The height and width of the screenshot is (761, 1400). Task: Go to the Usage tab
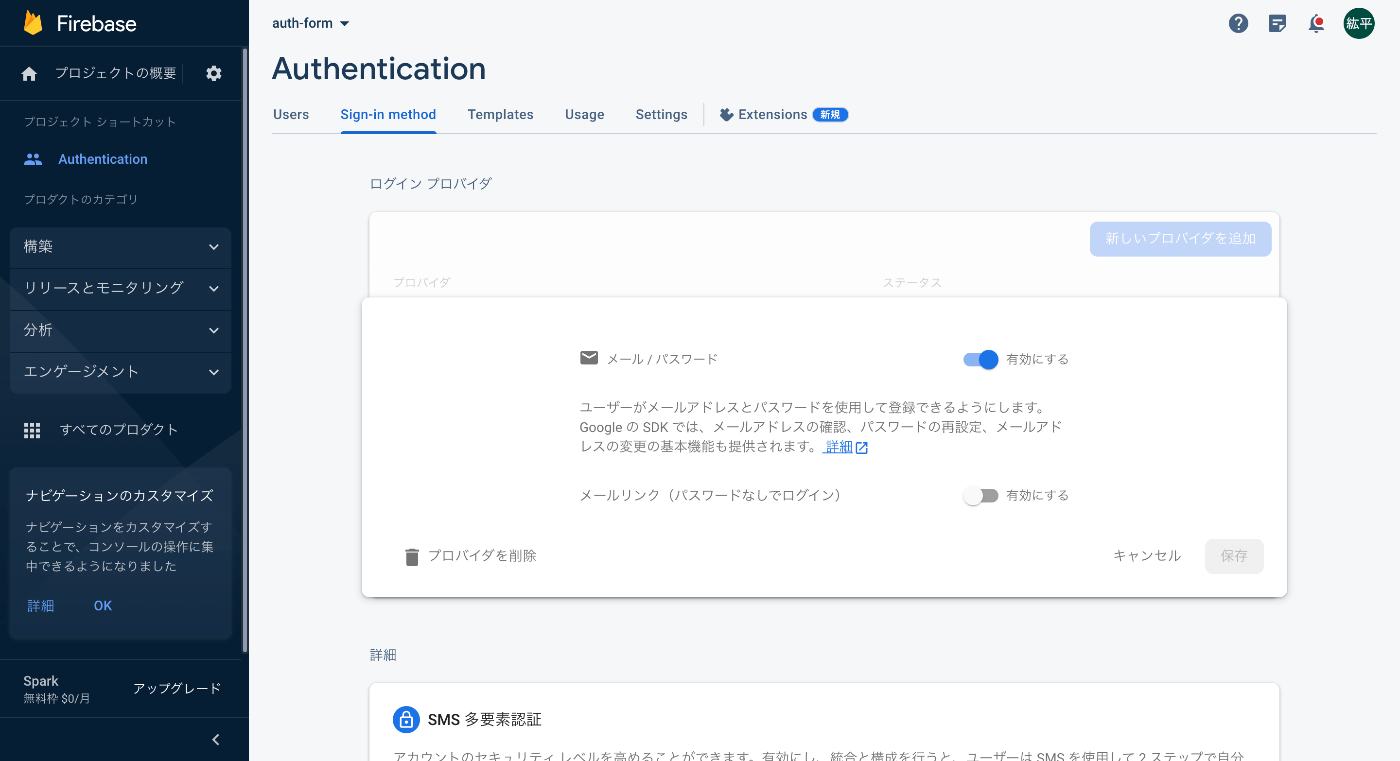coord(584,115)
